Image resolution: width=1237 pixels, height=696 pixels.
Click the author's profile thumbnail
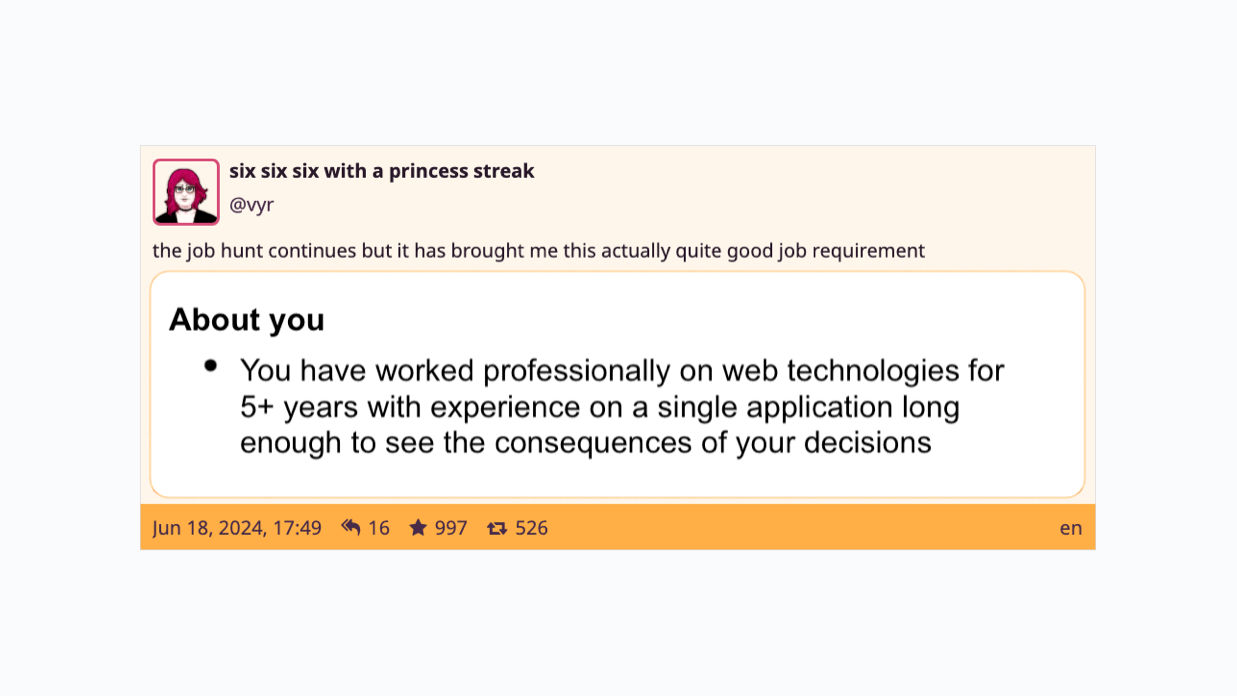click(x=185, y=191)
